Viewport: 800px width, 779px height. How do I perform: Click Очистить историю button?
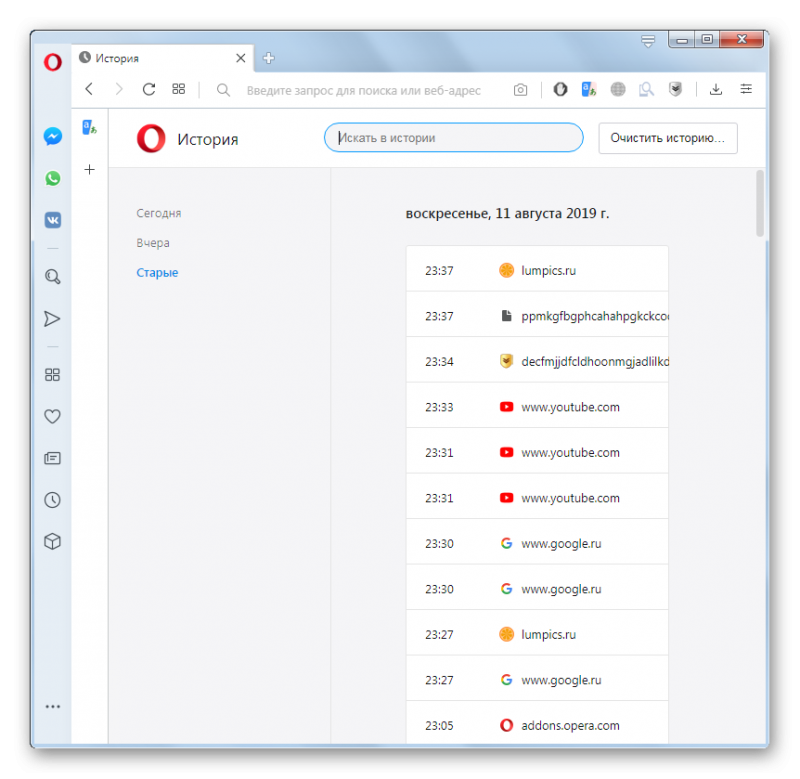coord(668,138)
